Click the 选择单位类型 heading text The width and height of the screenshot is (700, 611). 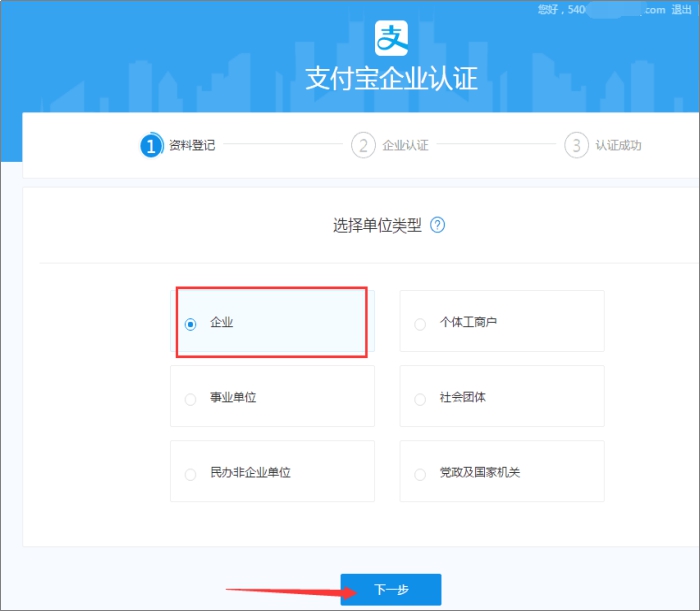pos(376,225)
